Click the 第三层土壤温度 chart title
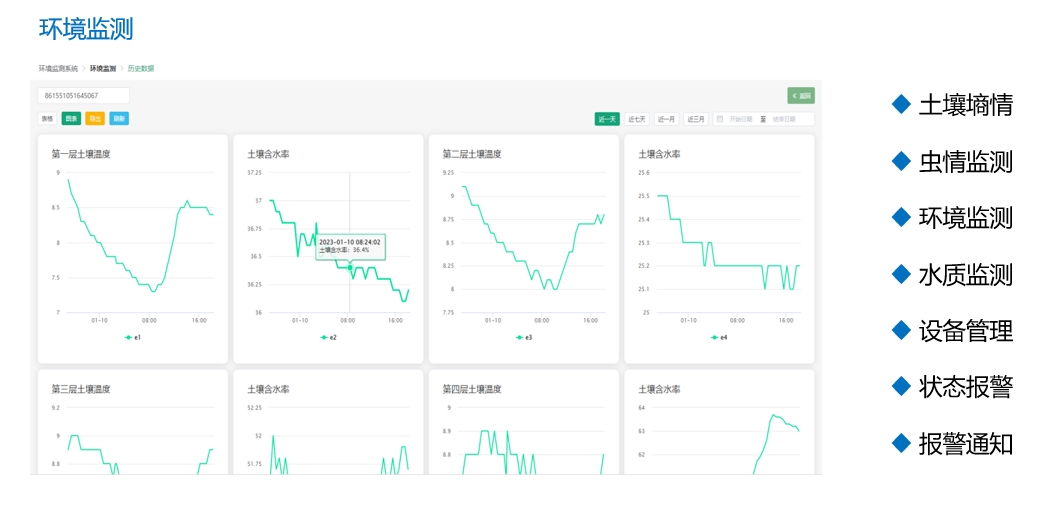 (x=81, y=389)
